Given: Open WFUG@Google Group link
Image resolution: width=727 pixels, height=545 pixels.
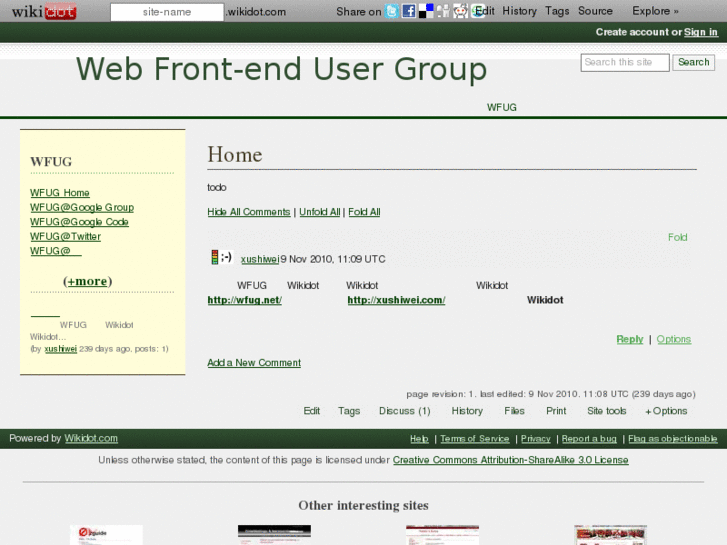Looking at the screenshot, I should click(82, 207).
